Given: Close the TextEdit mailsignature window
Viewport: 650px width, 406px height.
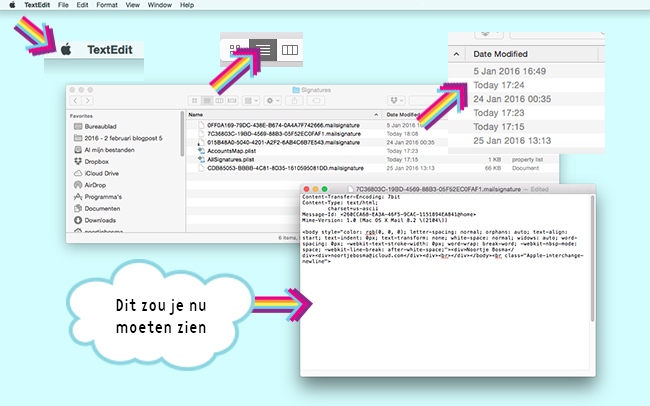Looking at the screenshot, I should coord(306,189).
